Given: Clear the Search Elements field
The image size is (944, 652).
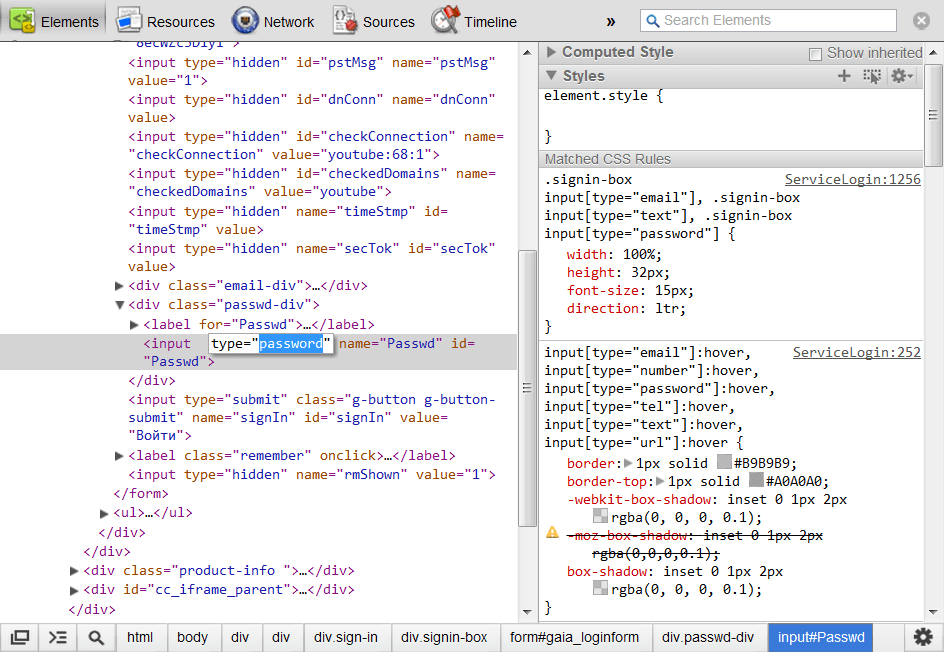Looking at the screenshot, I should tap(921, 21).
